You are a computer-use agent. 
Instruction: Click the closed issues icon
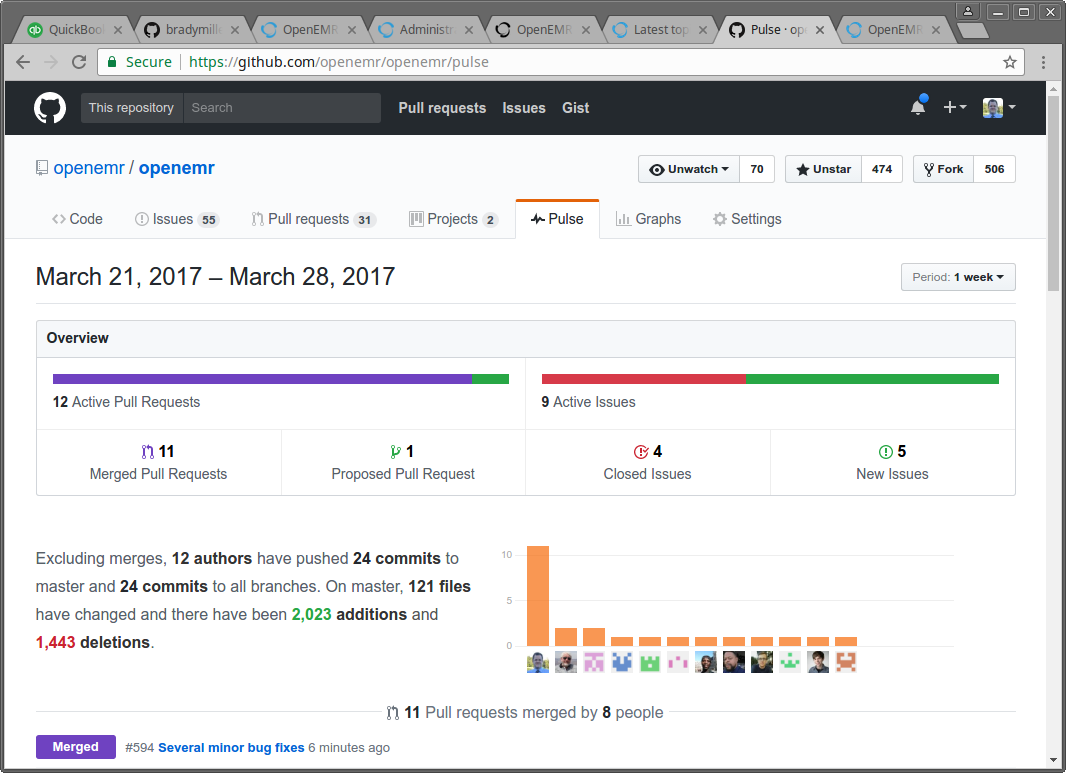(x=640, y=451)
